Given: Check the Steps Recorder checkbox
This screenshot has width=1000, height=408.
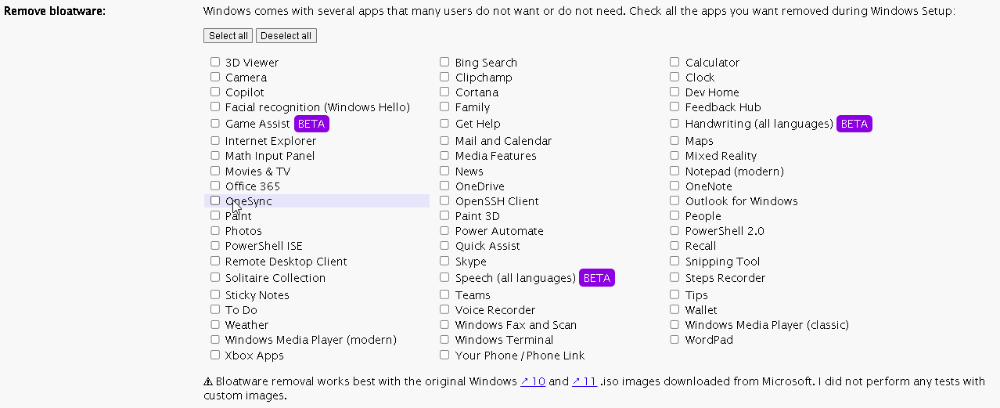Looking at the screenshot, I should pyautogui.click(x=675, y=277).
